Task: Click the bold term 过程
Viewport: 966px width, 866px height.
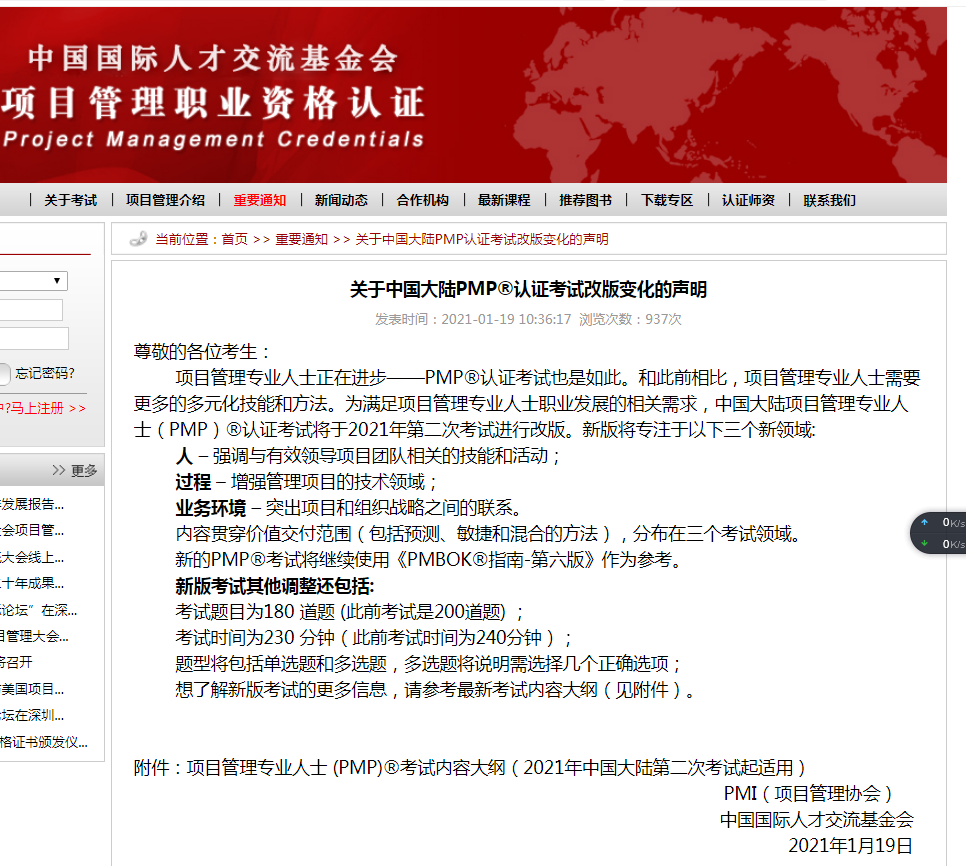Action: pyautogui.click(x=193, y=482)
